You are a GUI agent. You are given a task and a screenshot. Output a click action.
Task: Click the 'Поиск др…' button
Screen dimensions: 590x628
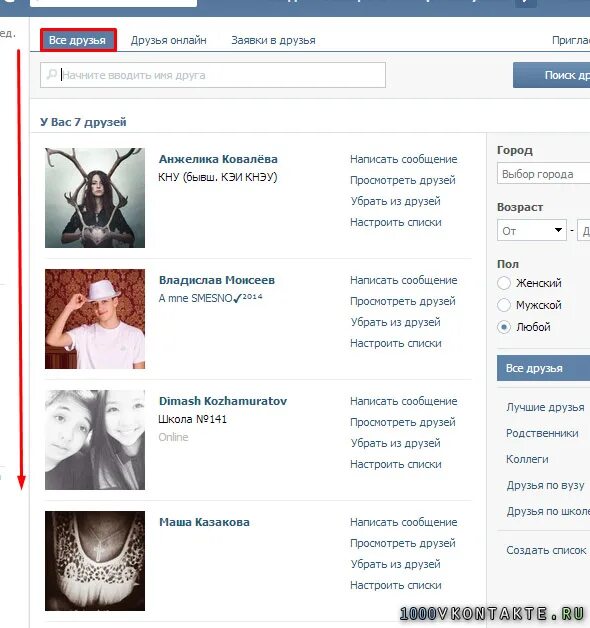pyautogui.click(x=552, y=75)
